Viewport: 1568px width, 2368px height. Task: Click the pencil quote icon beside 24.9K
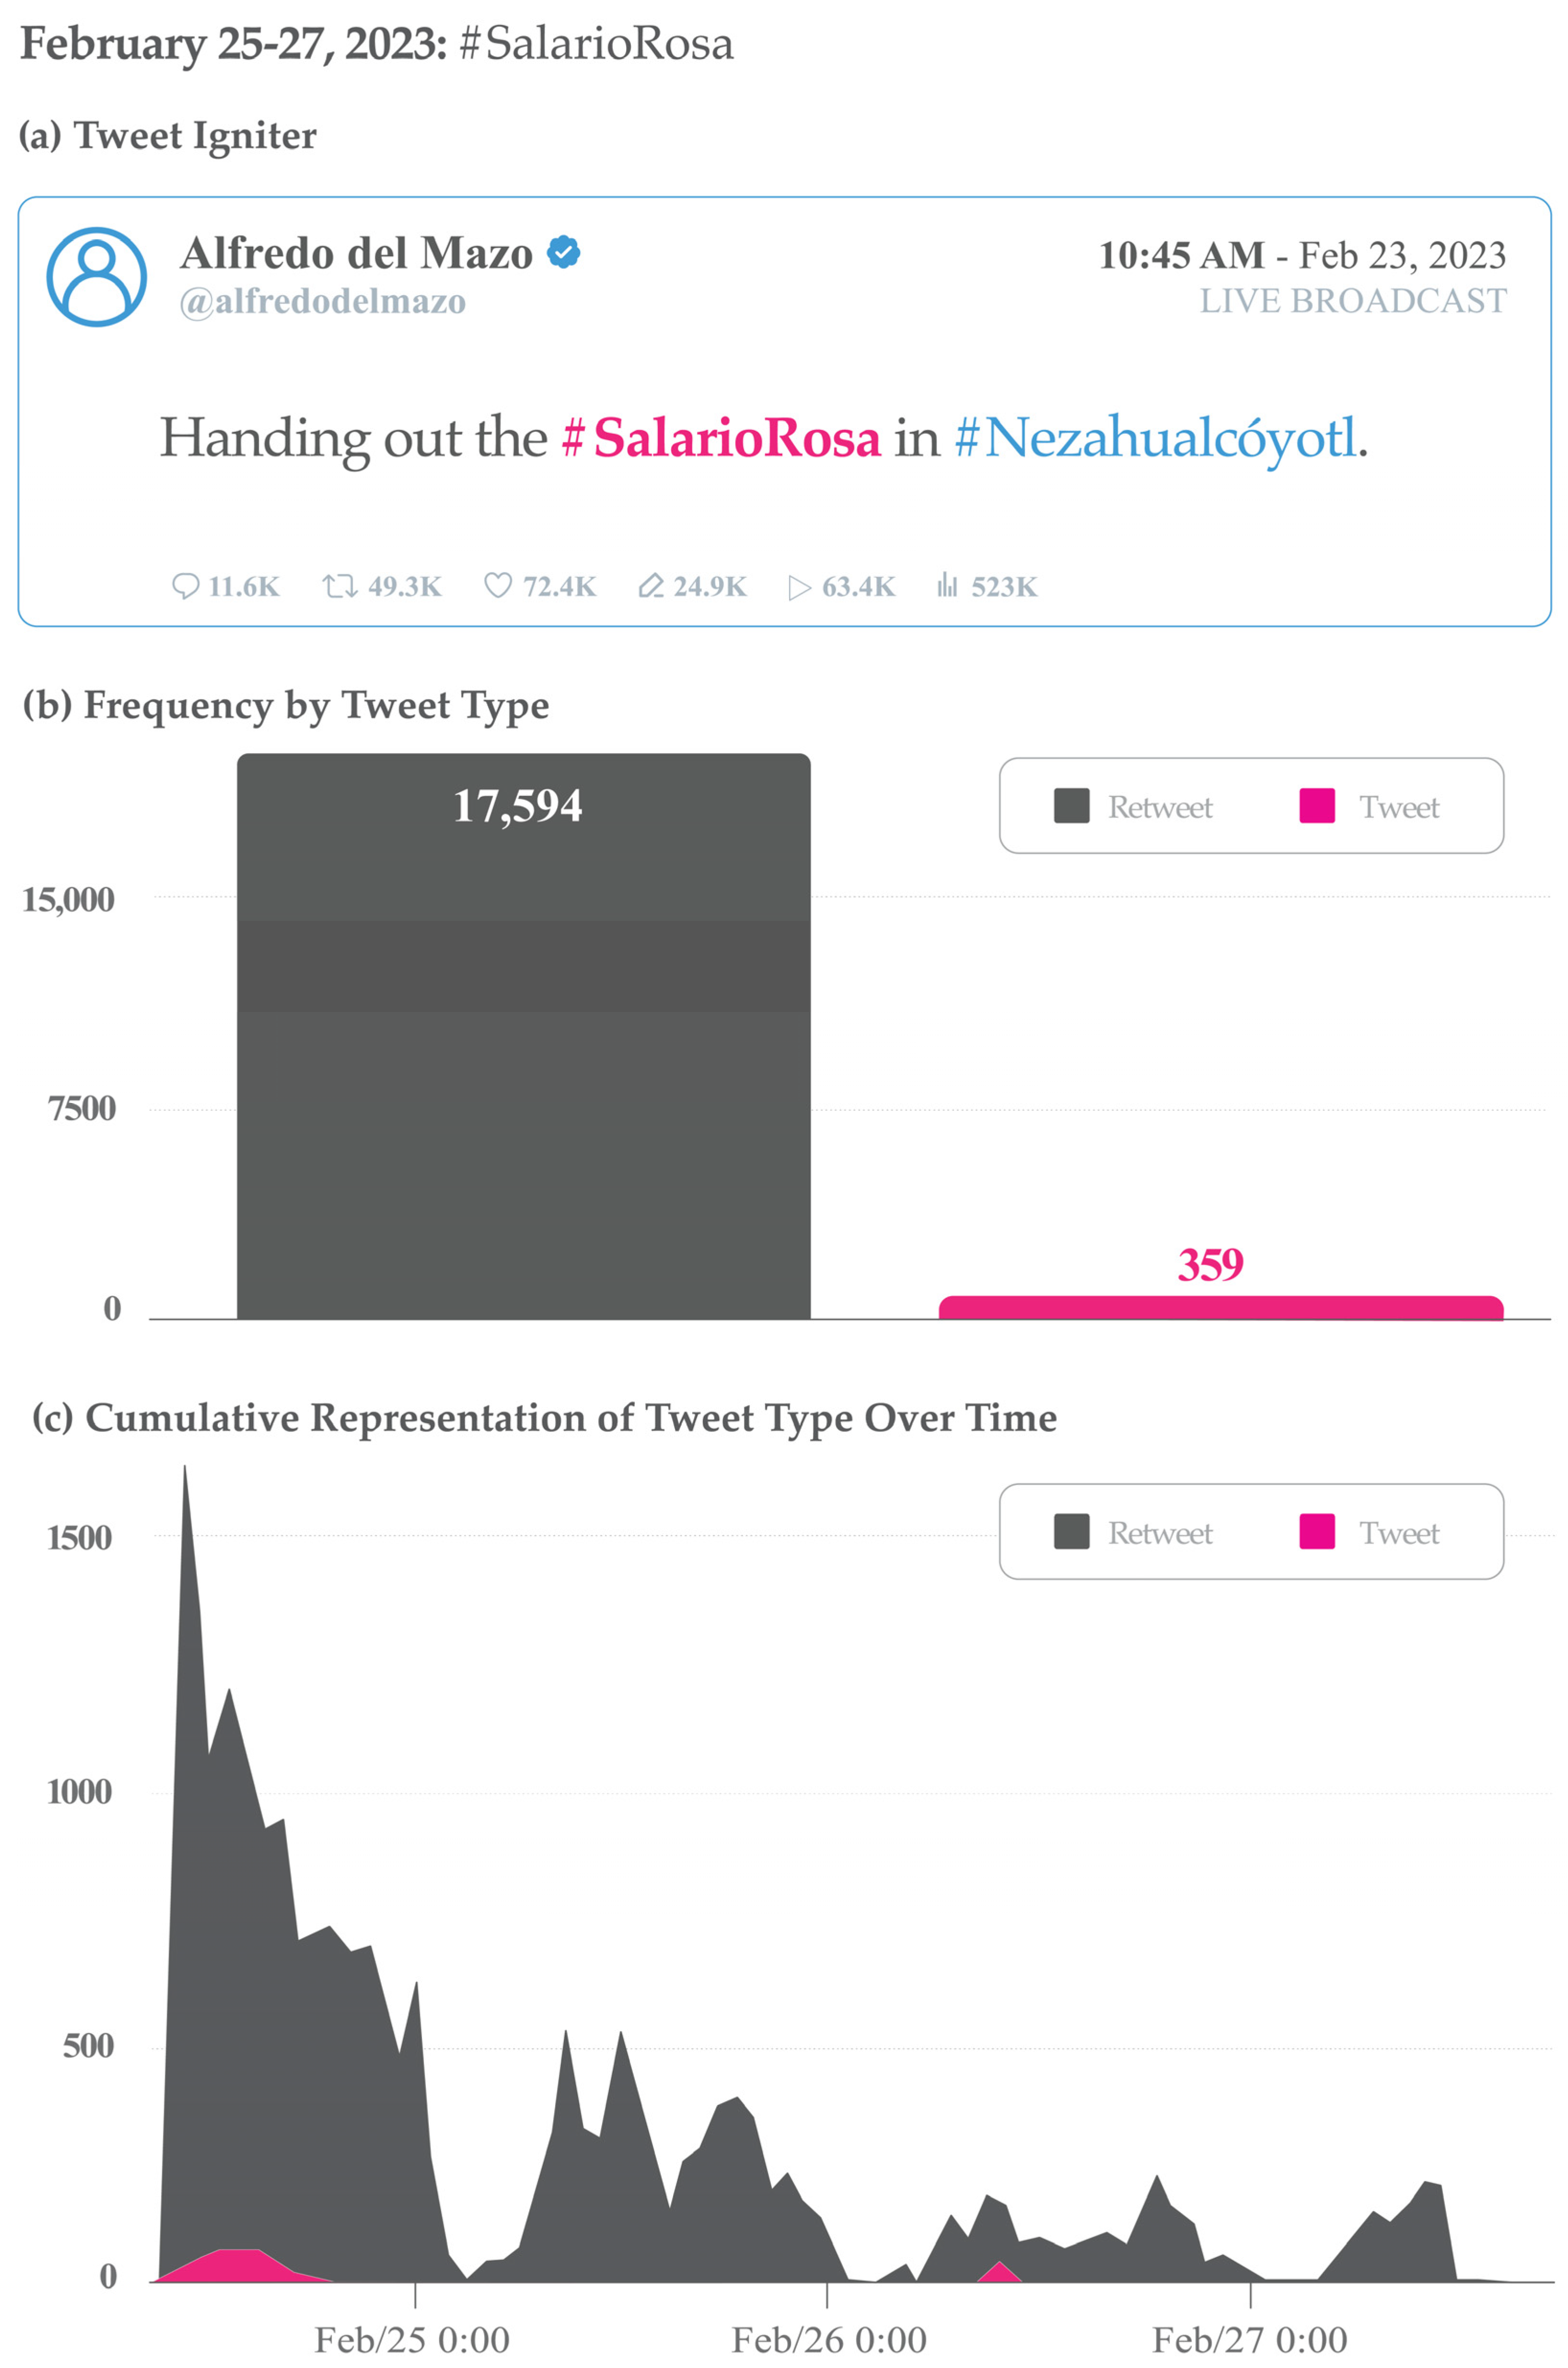(x=651, y=586)
